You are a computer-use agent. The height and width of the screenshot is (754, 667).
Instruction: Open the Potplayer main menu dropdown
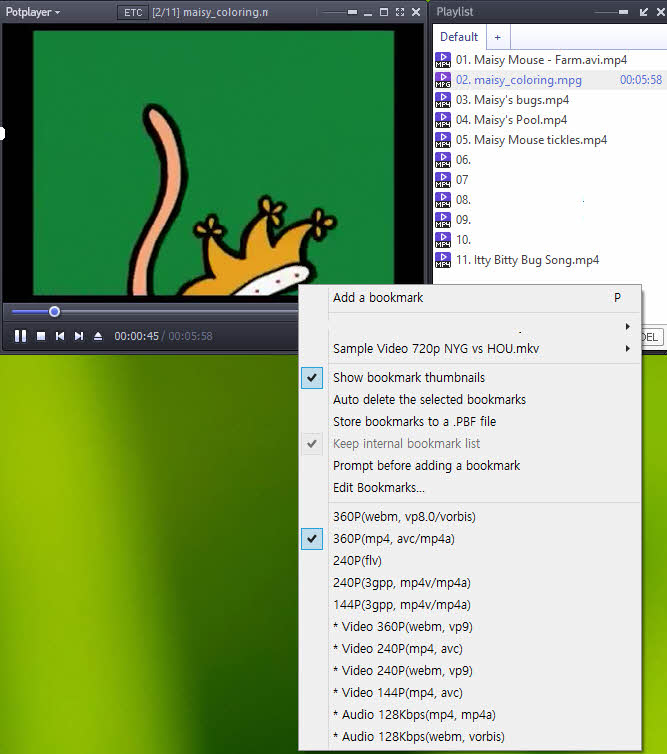pos(32,12)
